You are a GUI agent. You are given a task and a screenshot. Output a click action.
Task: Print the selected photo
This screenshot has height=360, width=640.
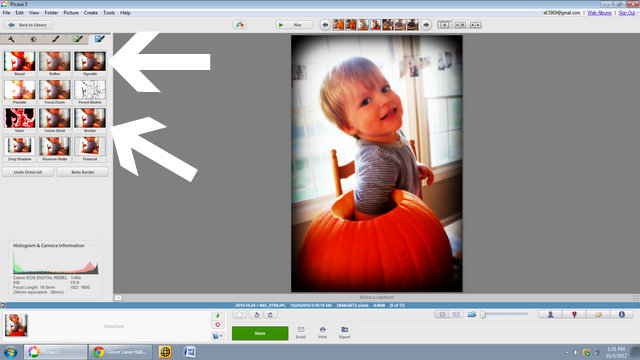[322, 332]
